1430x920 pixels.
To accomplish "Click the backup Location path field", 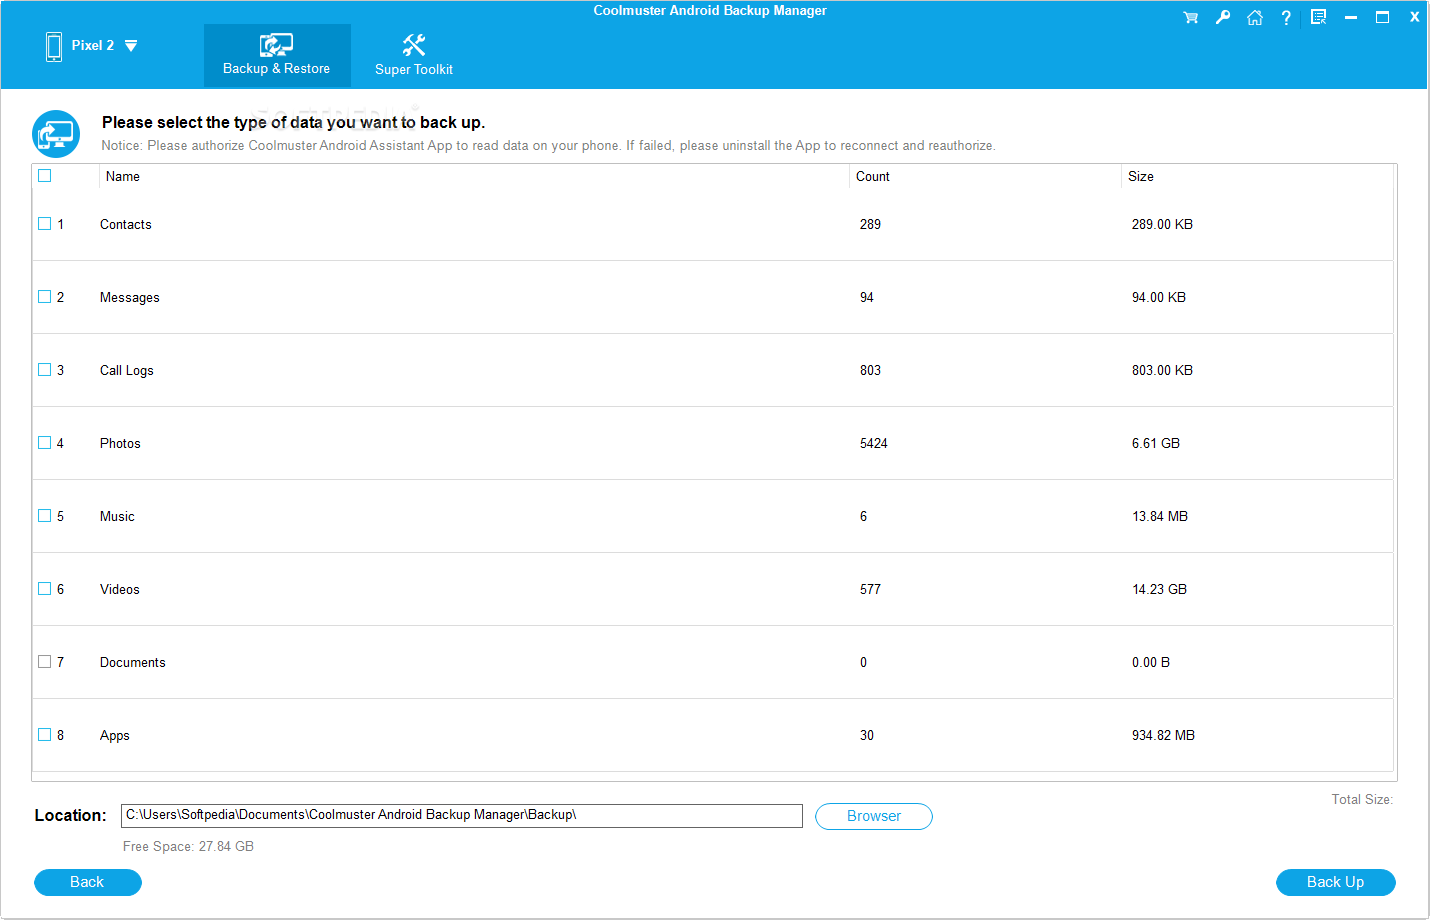I will [x=462, y=816].
